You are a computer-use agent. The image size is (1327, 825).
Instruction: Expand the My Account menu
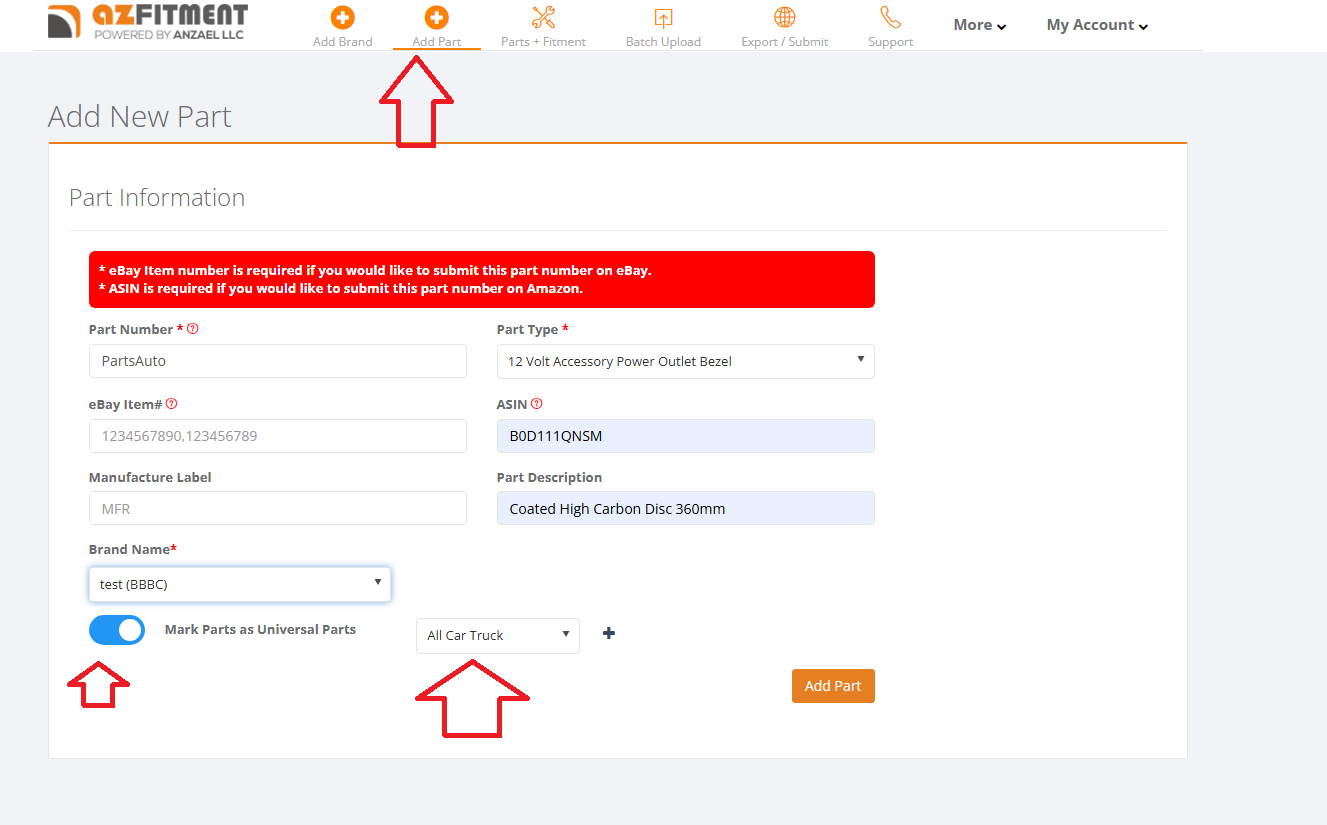[1097, 25]
